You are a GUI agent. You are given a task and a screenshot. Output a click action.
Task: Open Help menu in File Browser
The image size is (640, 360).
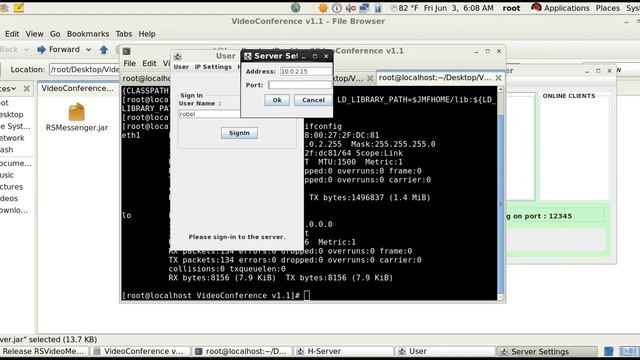pos(147,34)
